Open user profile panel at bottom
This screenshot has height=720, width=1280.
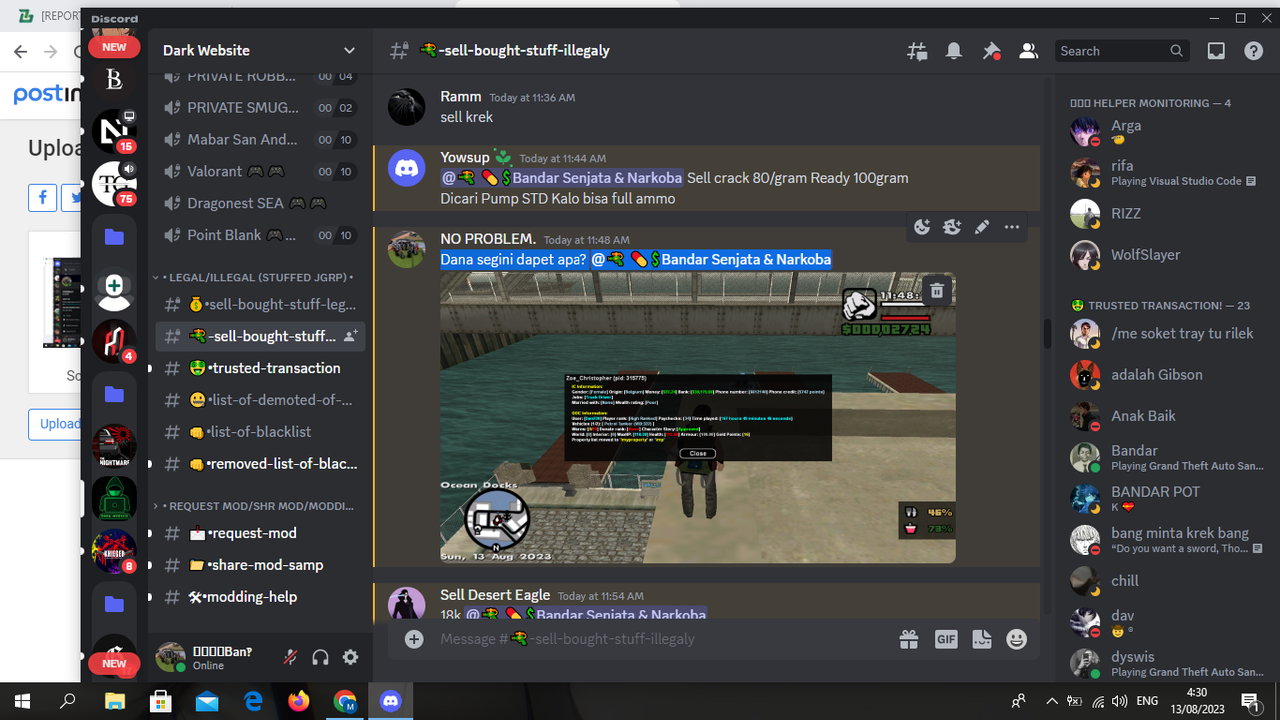tap(211, 657)
